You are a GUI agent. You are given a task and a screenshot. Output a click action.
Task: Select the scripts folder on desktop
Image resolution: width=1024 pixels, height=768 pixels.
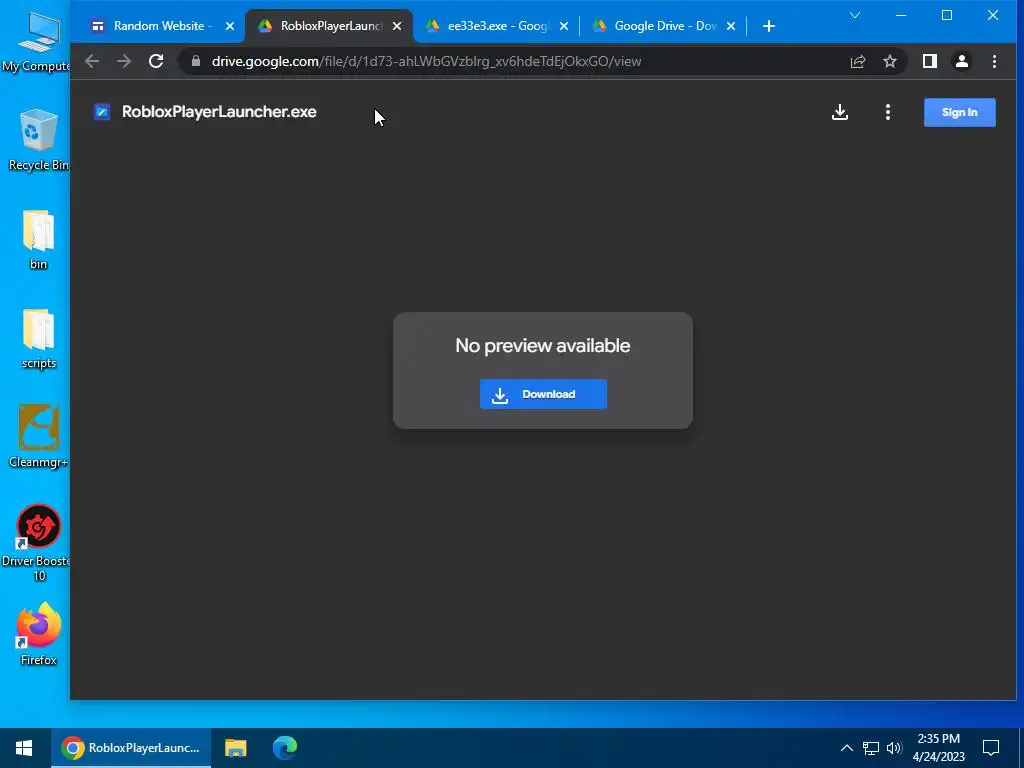39,339
